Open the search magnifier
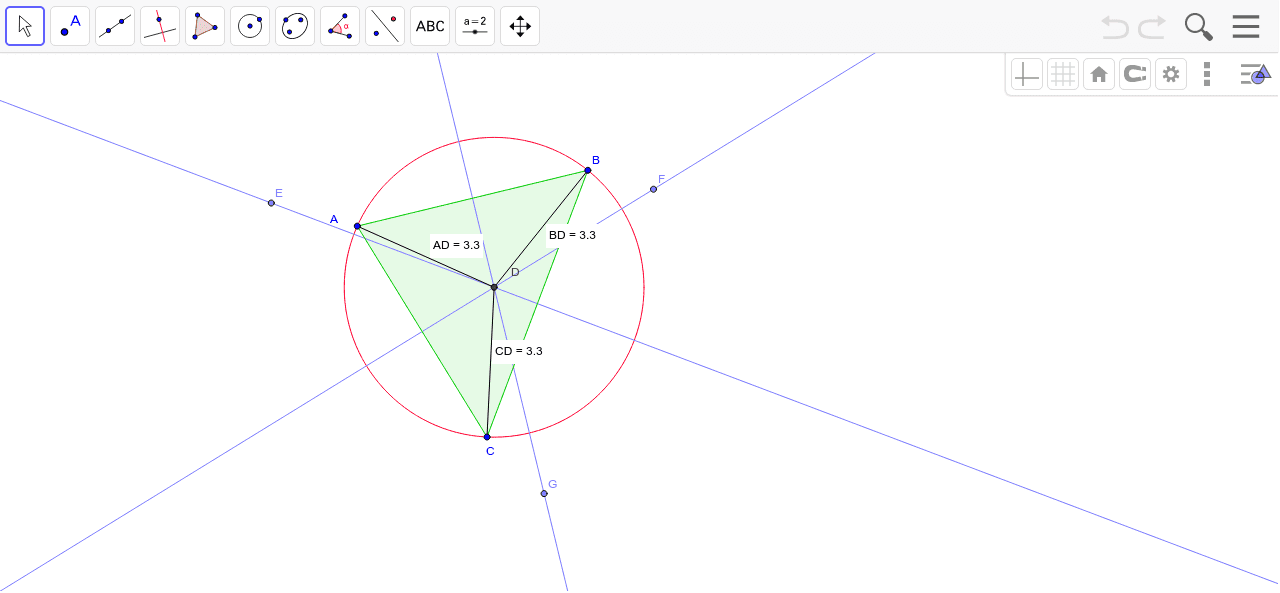Viewport: 1280px width, 593px height. pos(1199,27)
